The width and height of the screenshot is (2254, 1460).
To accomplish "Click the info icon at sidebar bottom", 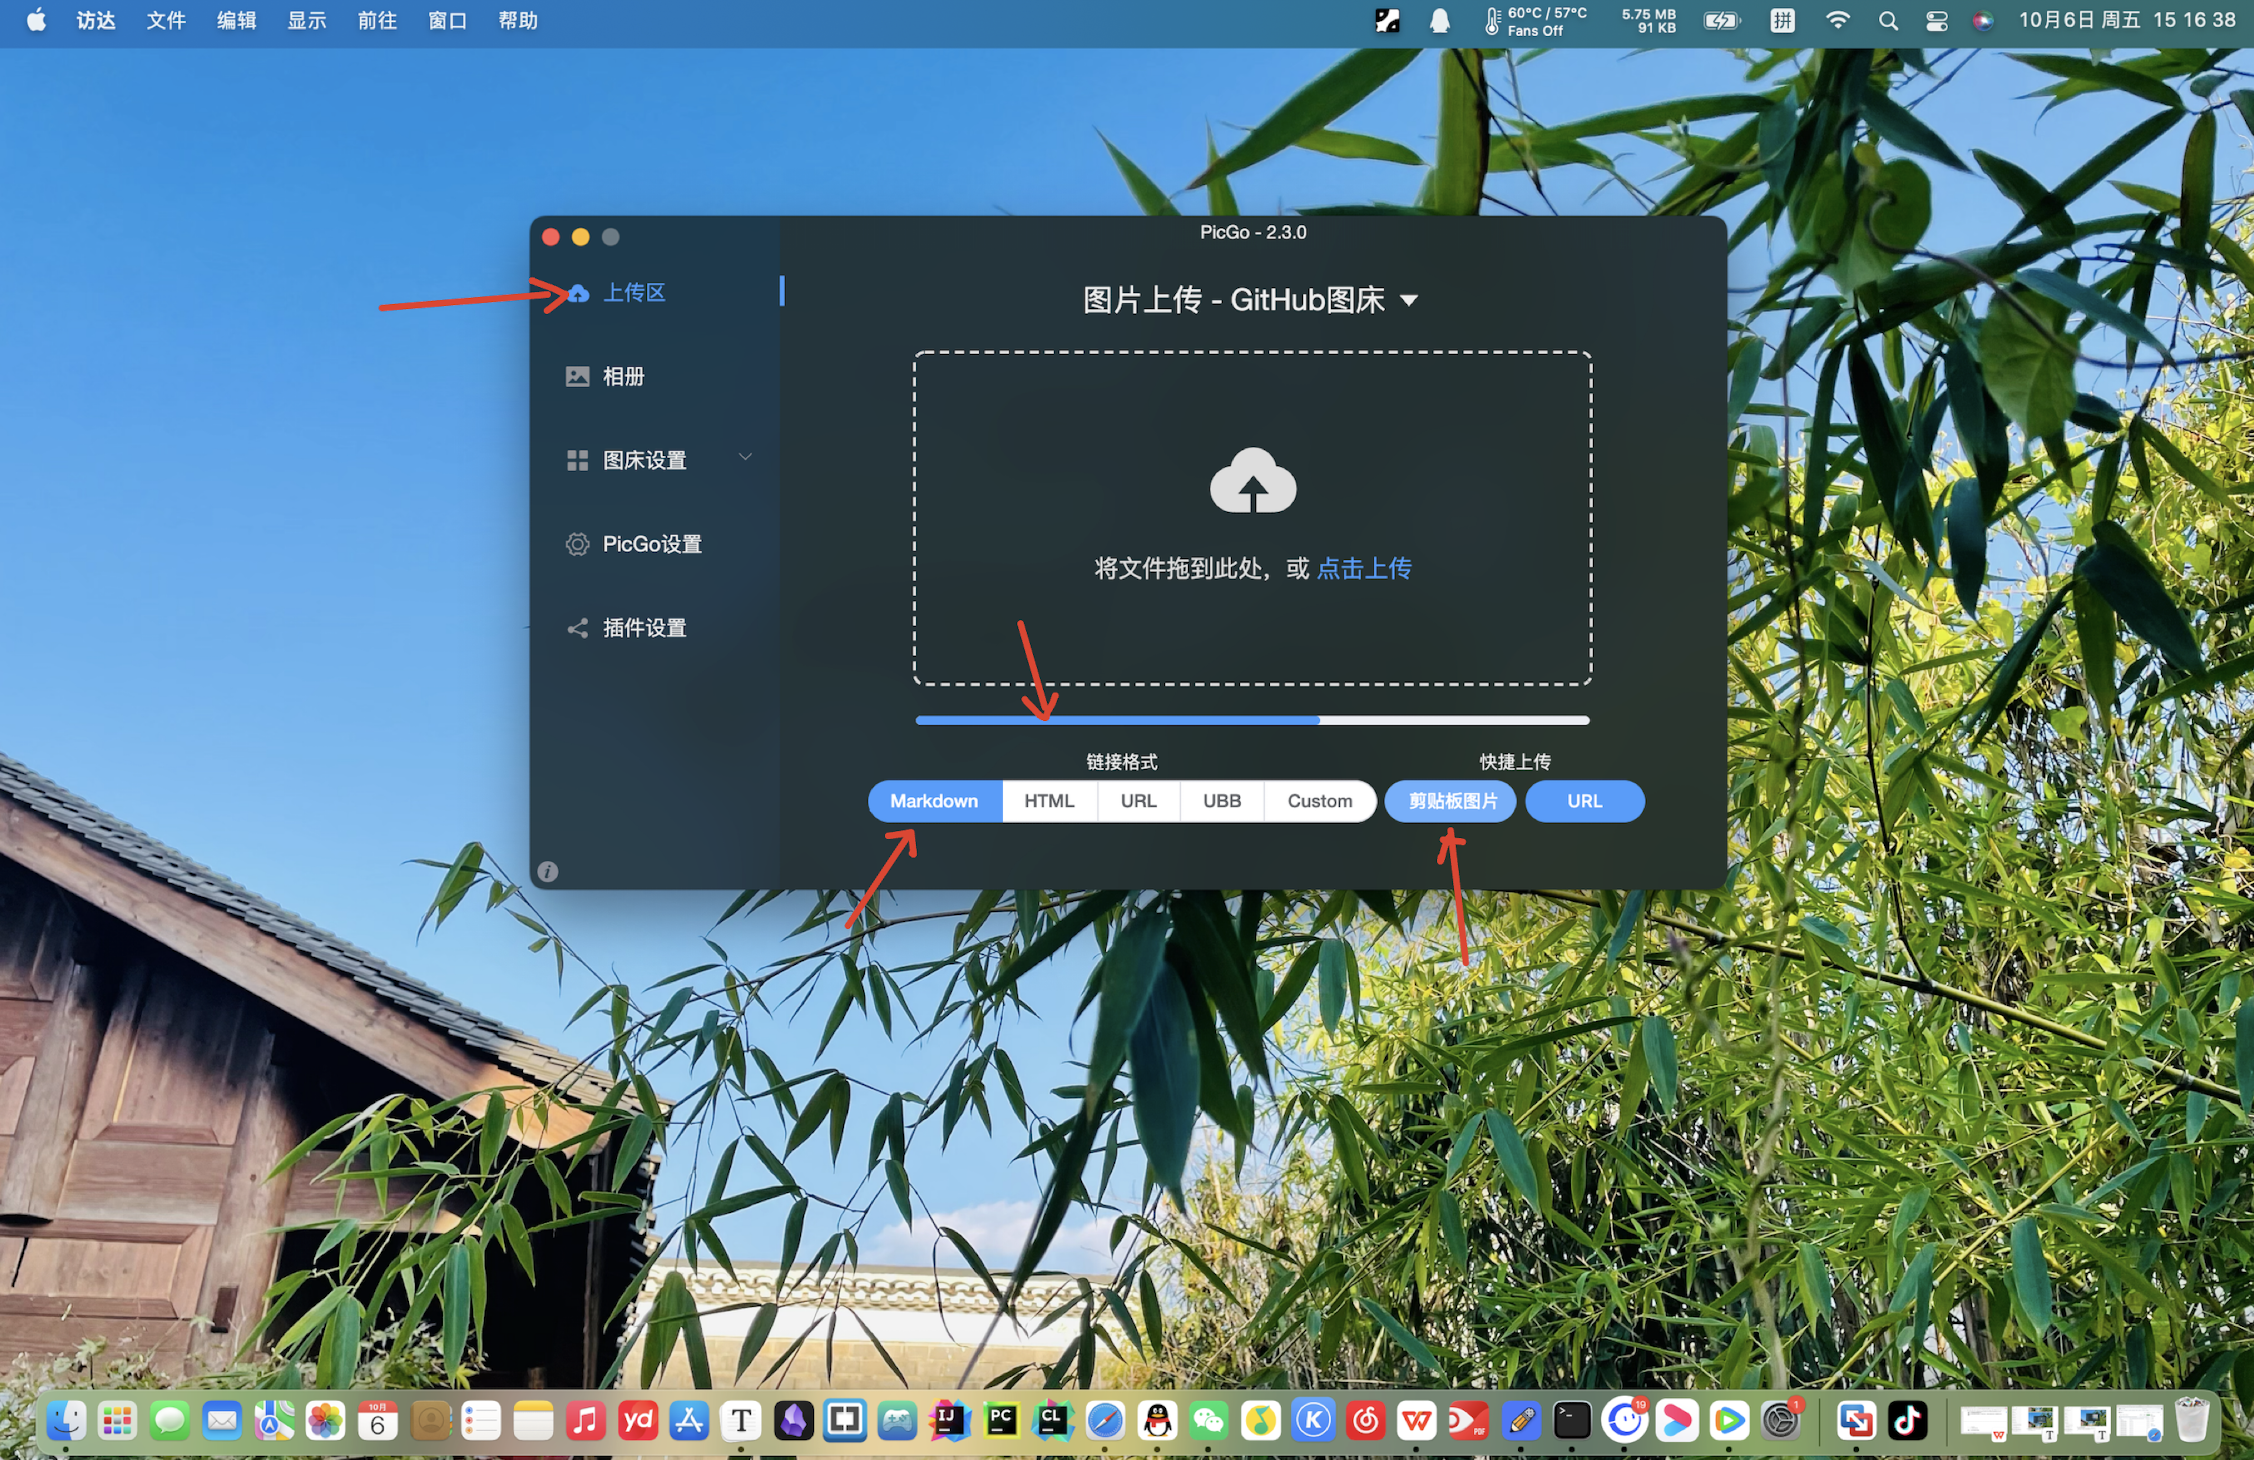I will (x=548, y=871).
